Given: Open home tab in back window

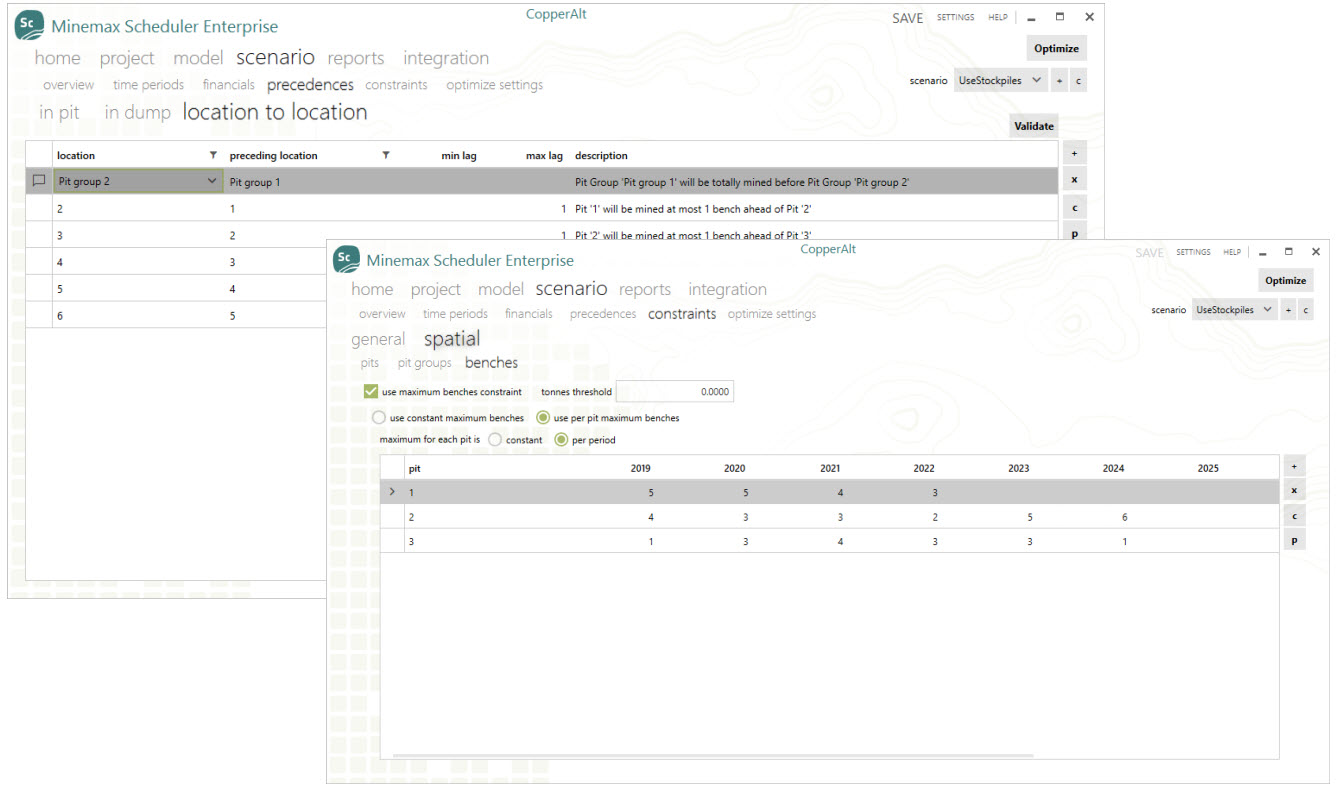Looking at the screenshot, I should [x=57, y=58].
